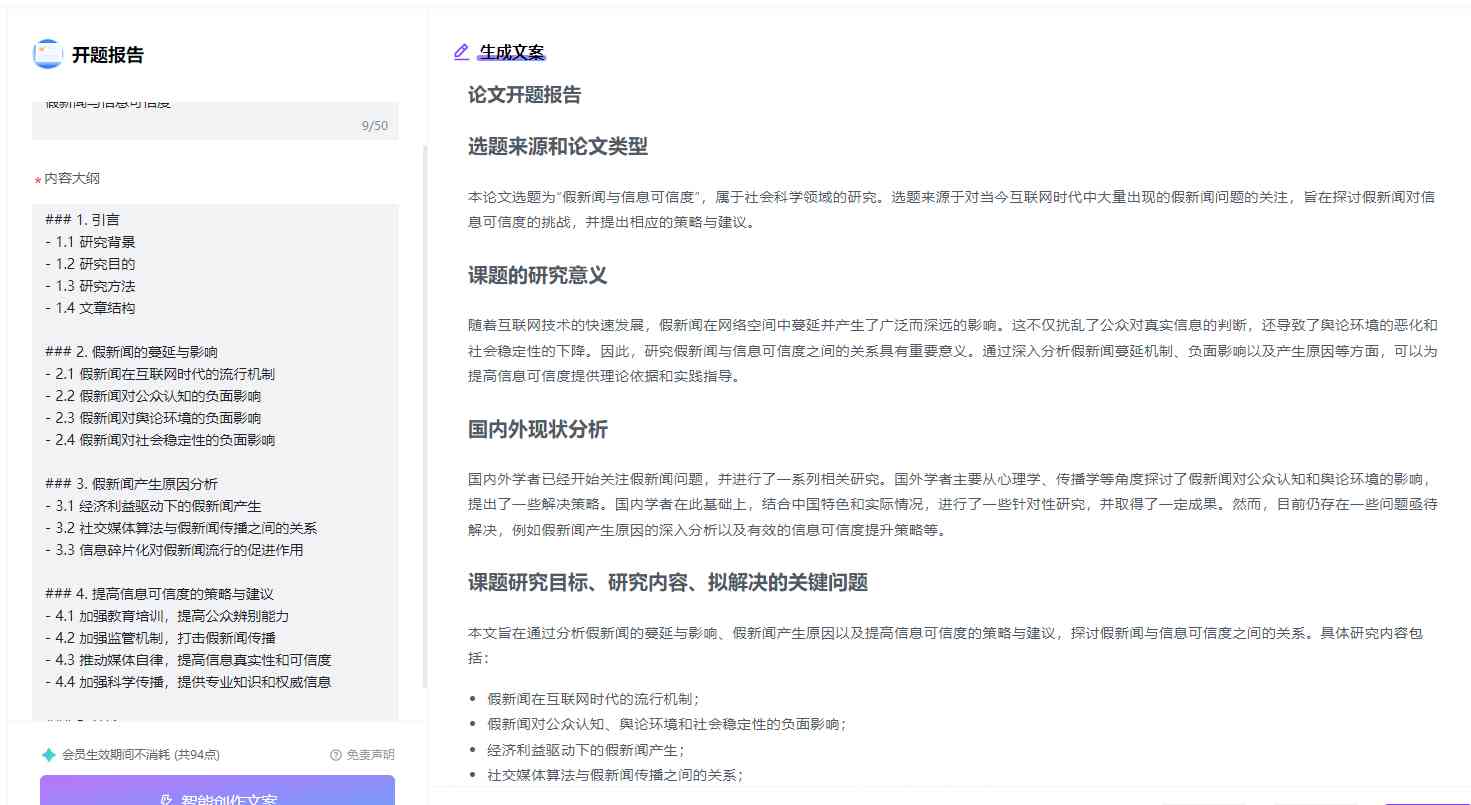Click outline line '### 3. 假新闻产生原因分析'
The width and height of the screenshot is (1471, 805).
(x=131, y=484)
